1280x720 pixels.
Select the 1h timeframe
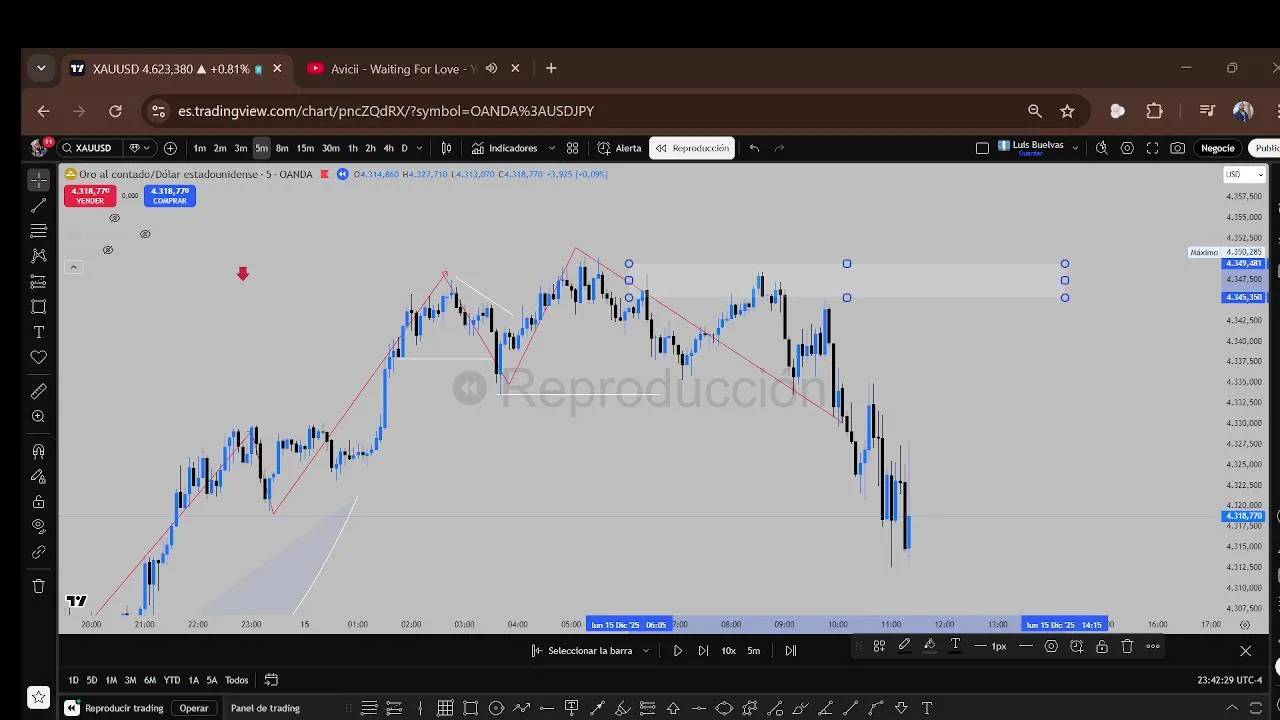coord(352,148)
